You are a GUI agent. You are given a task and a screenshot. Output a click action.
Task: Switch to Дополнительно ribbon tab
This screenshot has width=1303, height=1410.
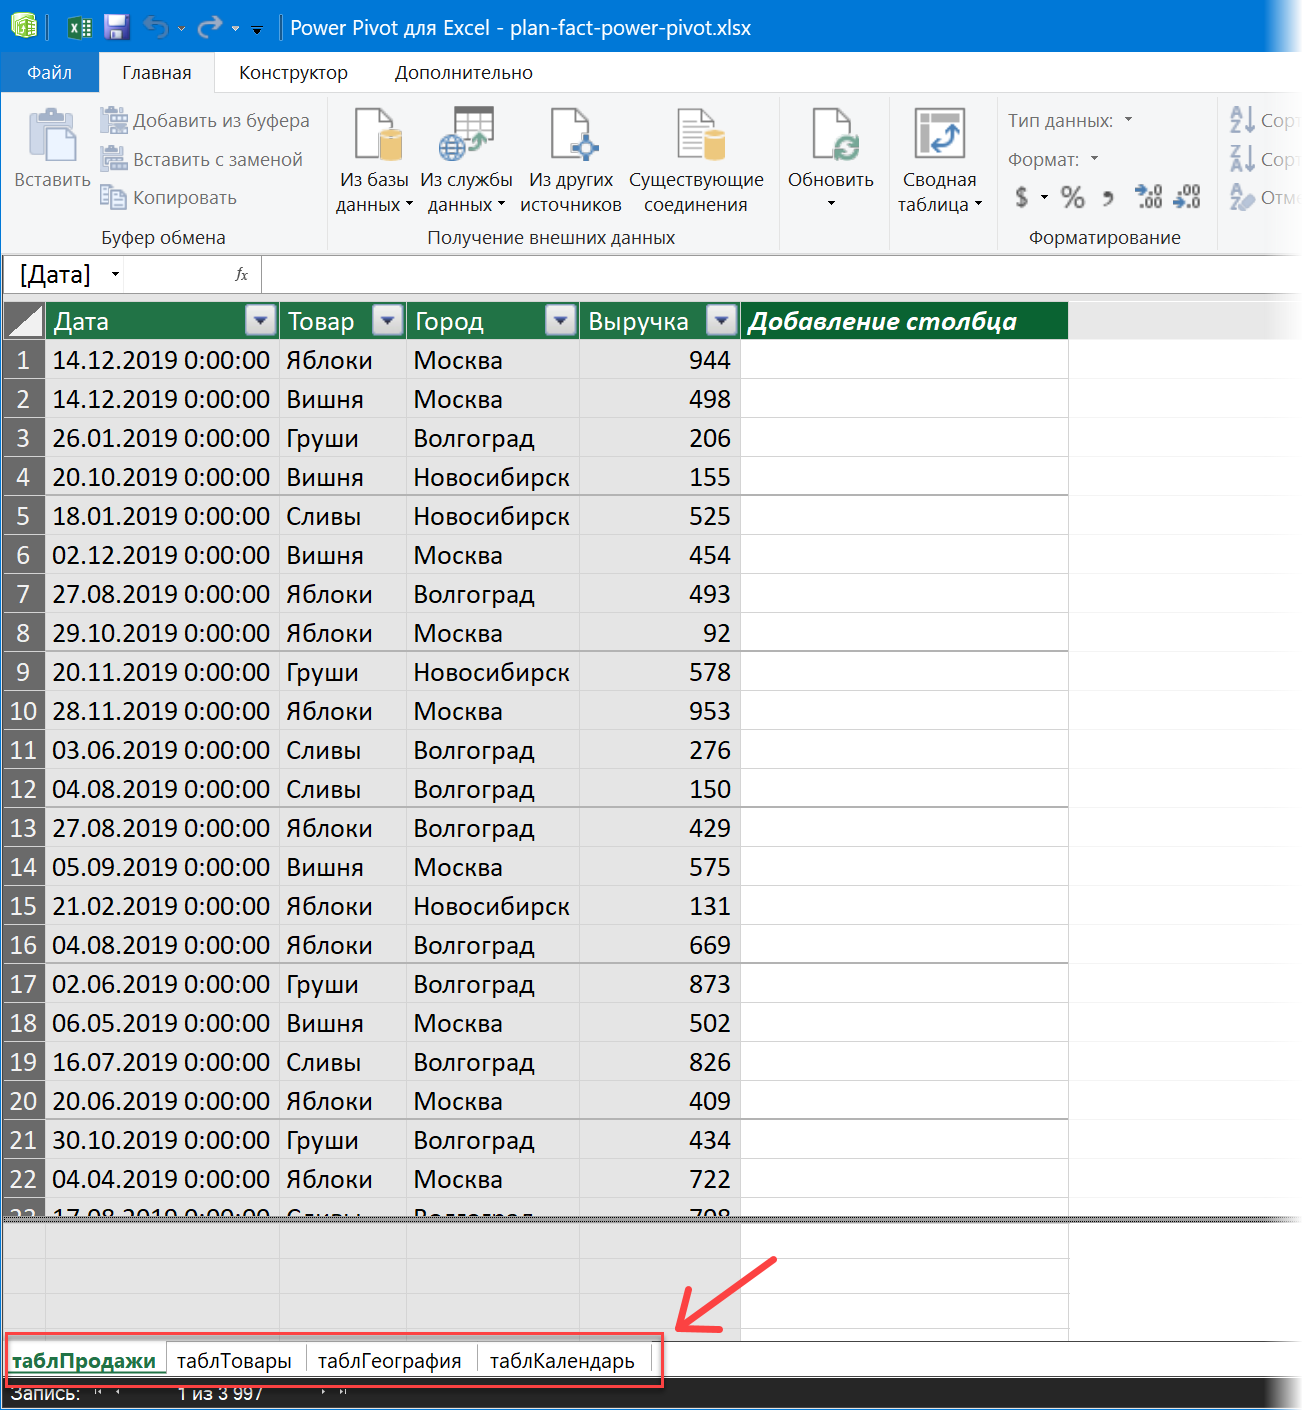pos(464,72)
